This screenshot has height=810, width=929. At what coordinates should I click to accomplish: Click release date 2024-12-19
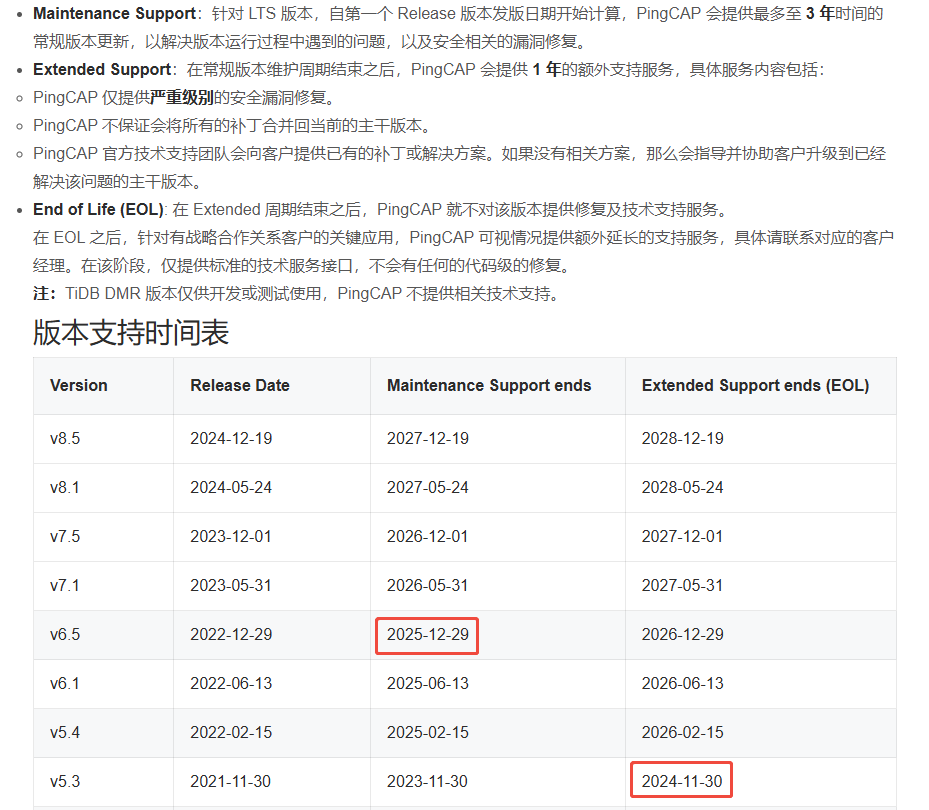point(231,438)
